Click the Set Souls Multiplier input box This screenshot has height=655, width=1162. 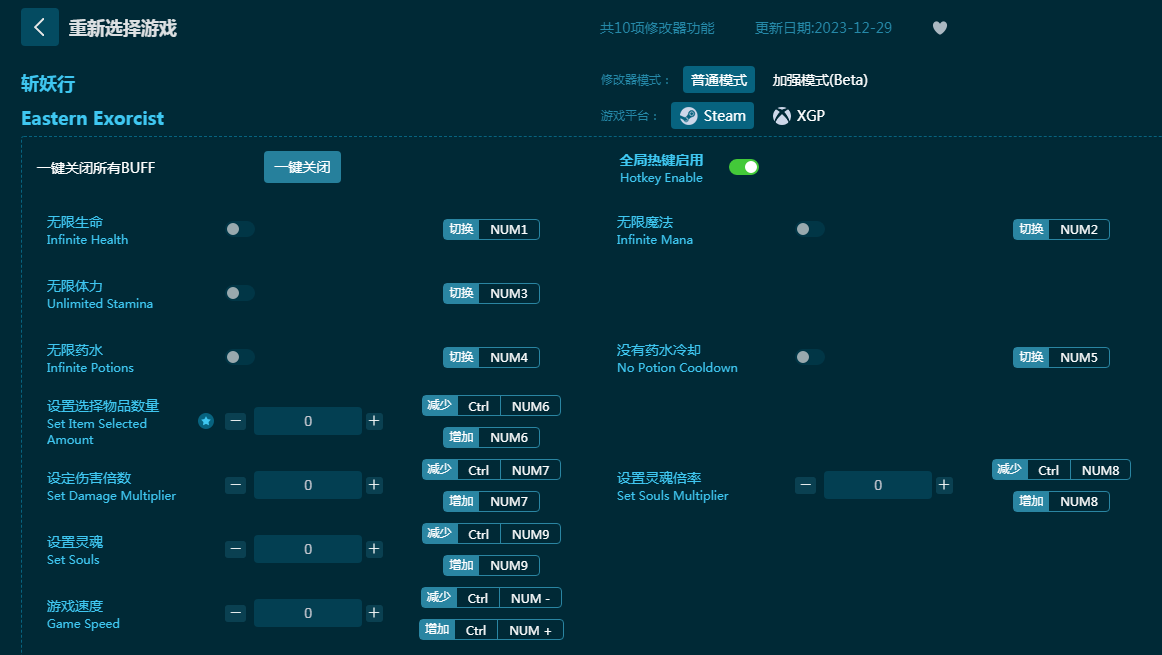[877, 485]
